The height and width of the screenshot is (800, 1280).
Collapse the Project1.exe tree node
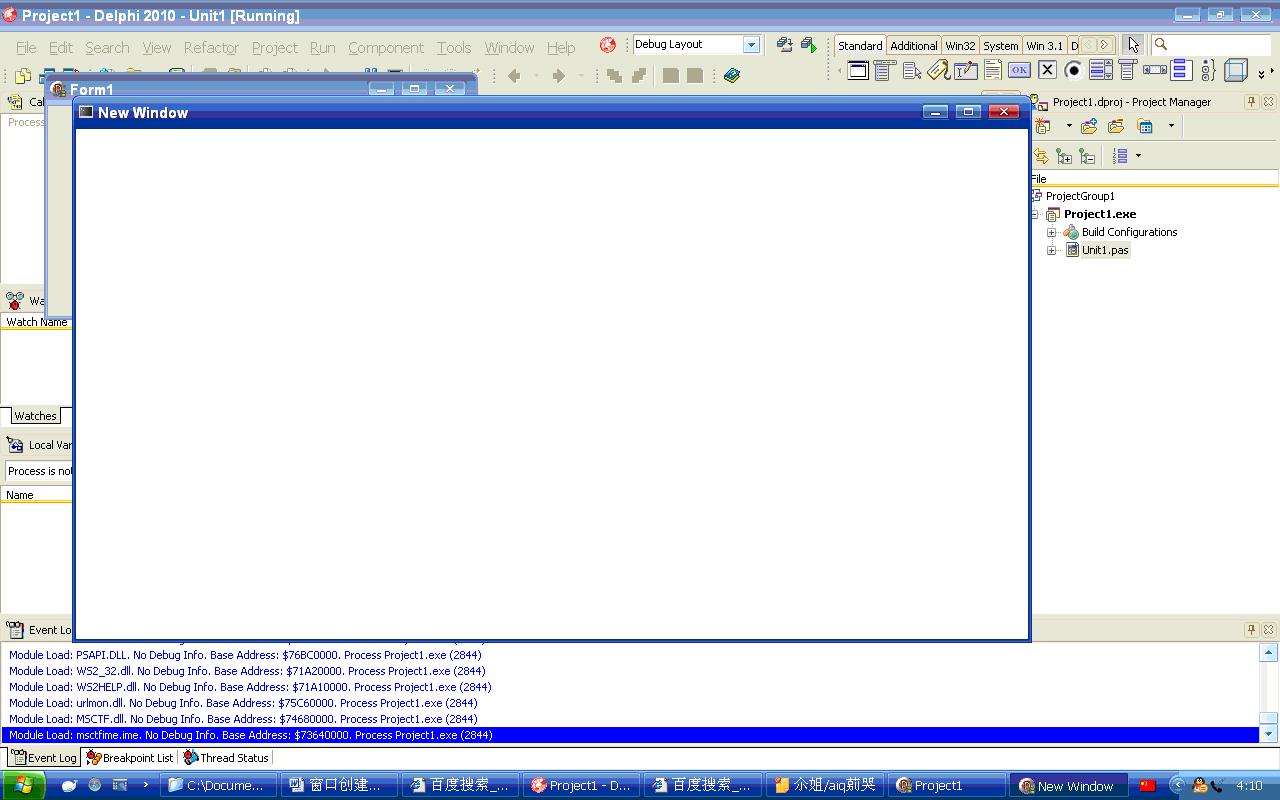[x=1035, y=214]
